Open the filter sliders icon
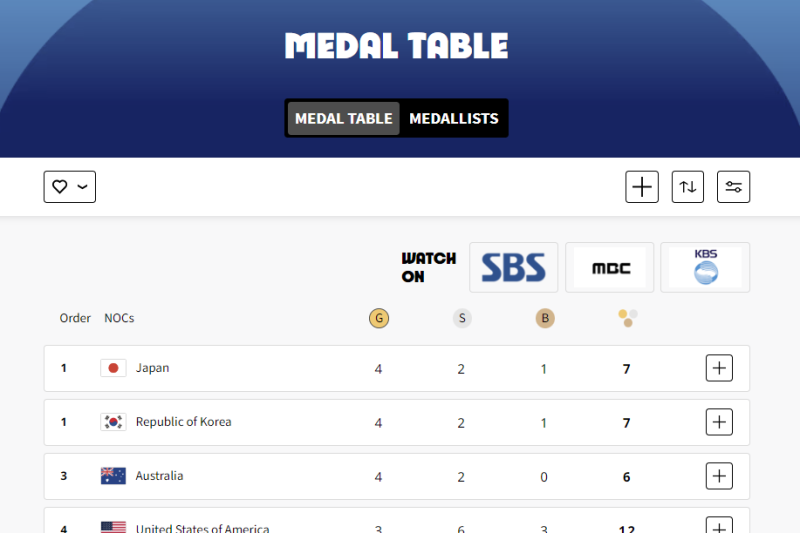Image resolution: width=800 pixels, height=533 pixels. tap(733, 187)
